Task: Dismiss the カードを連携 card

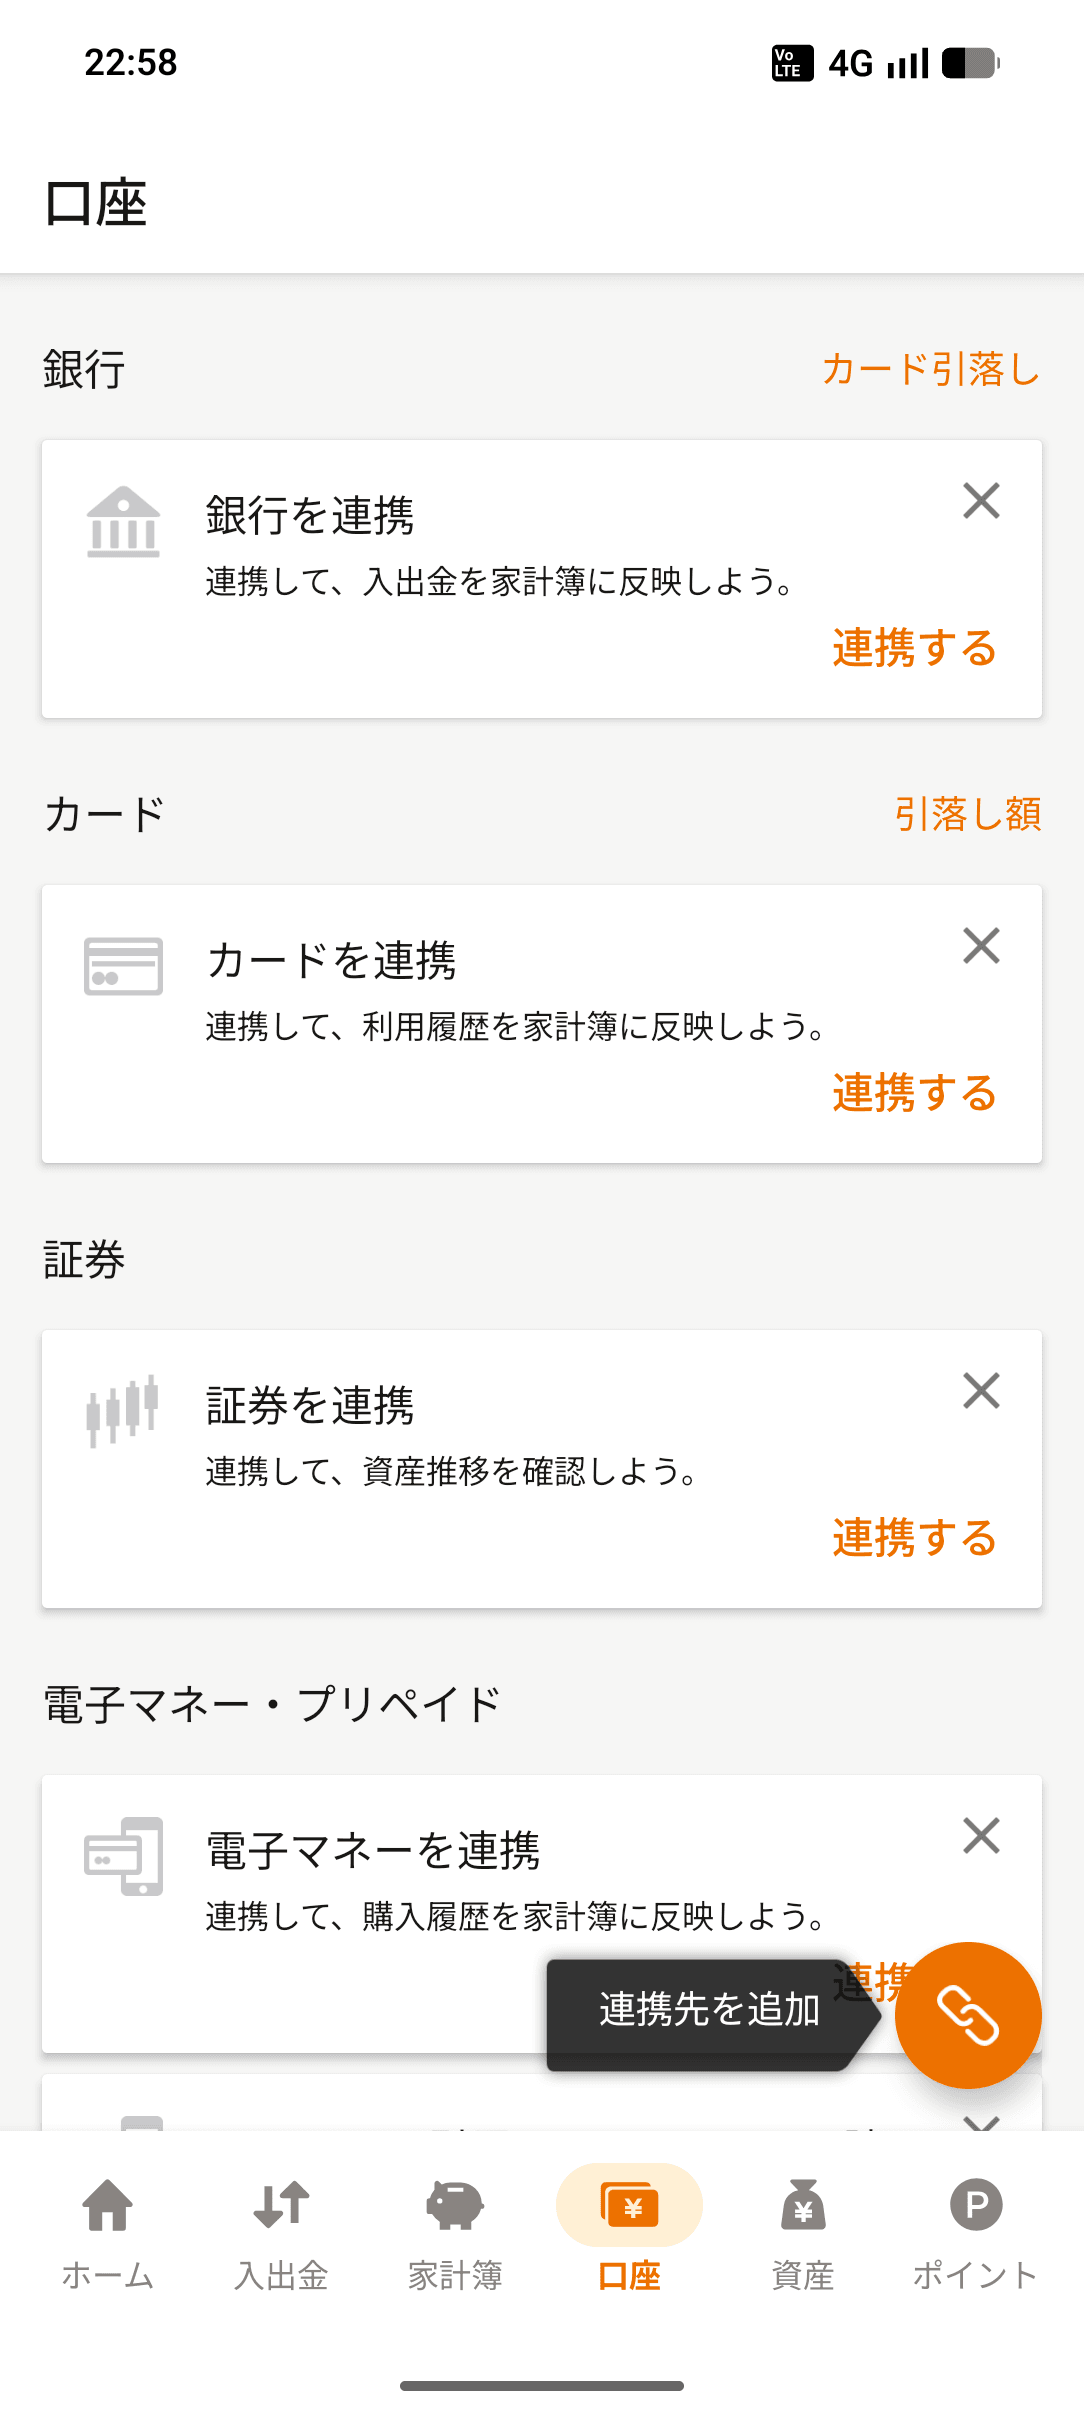Action: click(981, 946)
